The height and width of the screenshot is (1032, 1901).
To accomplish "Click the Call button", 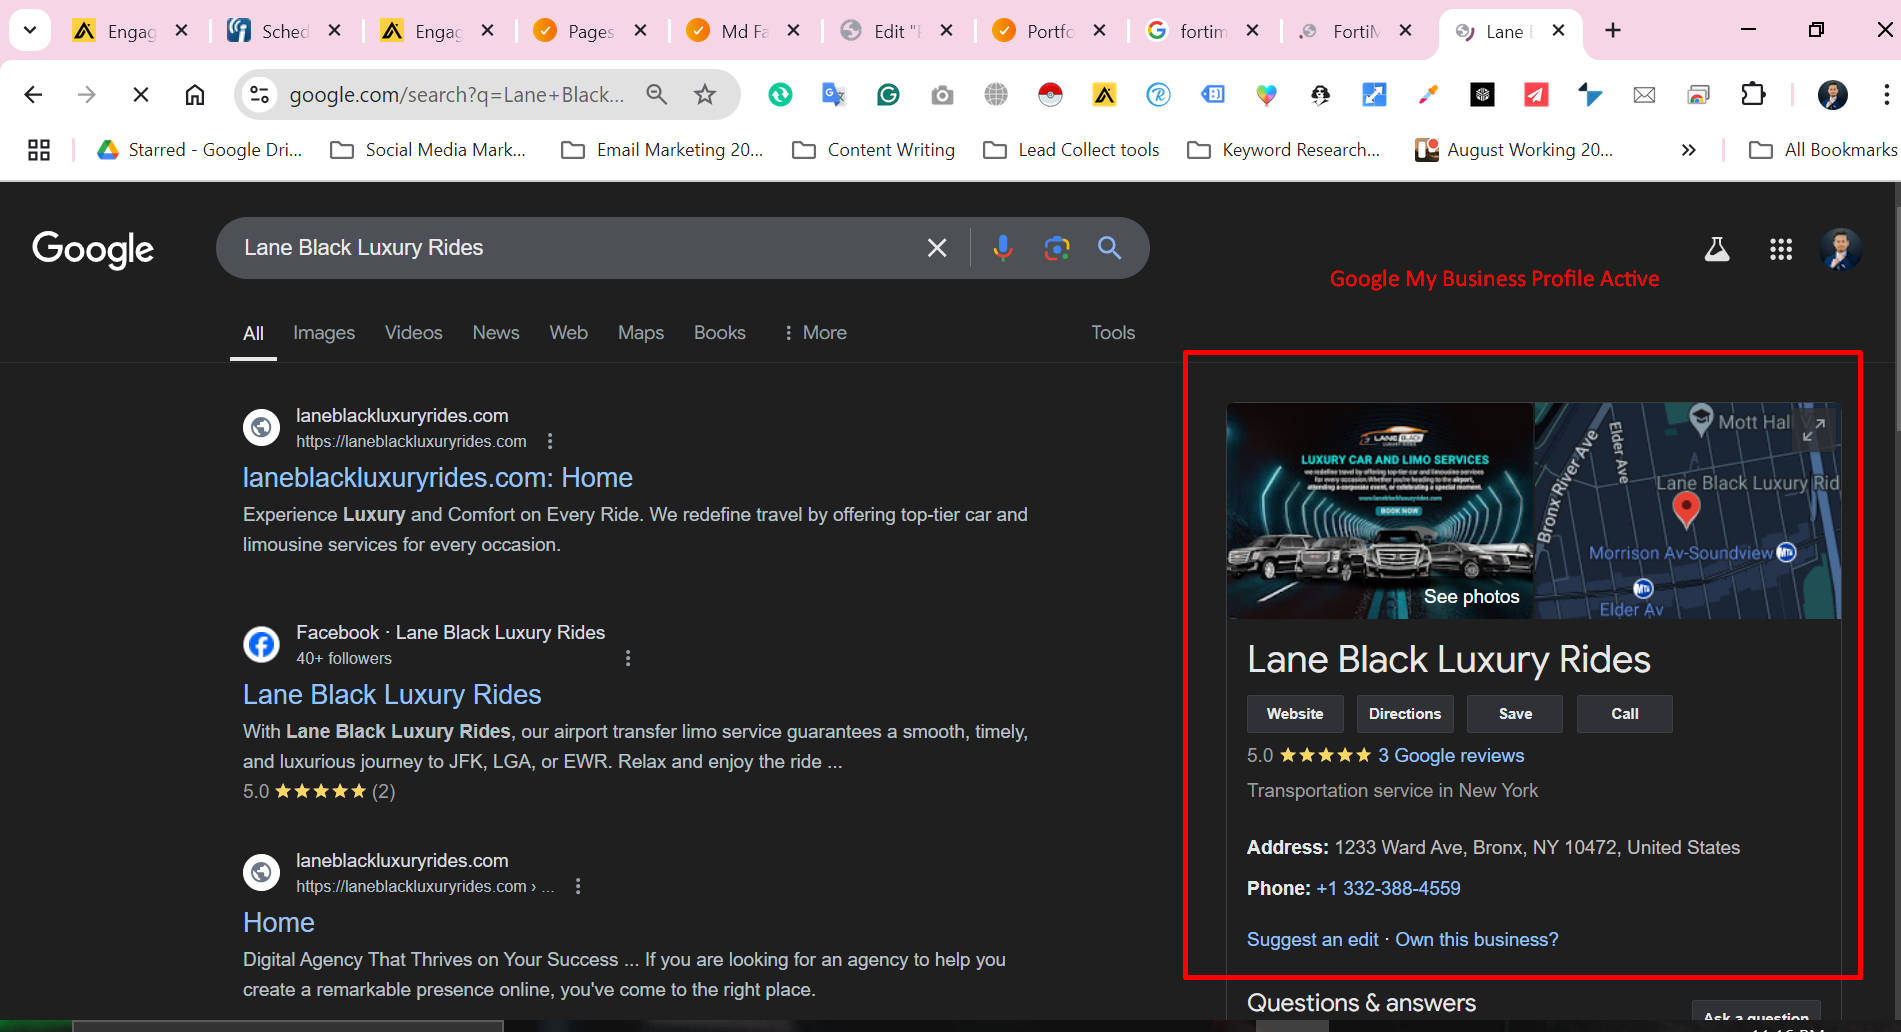I will 1625,714.
